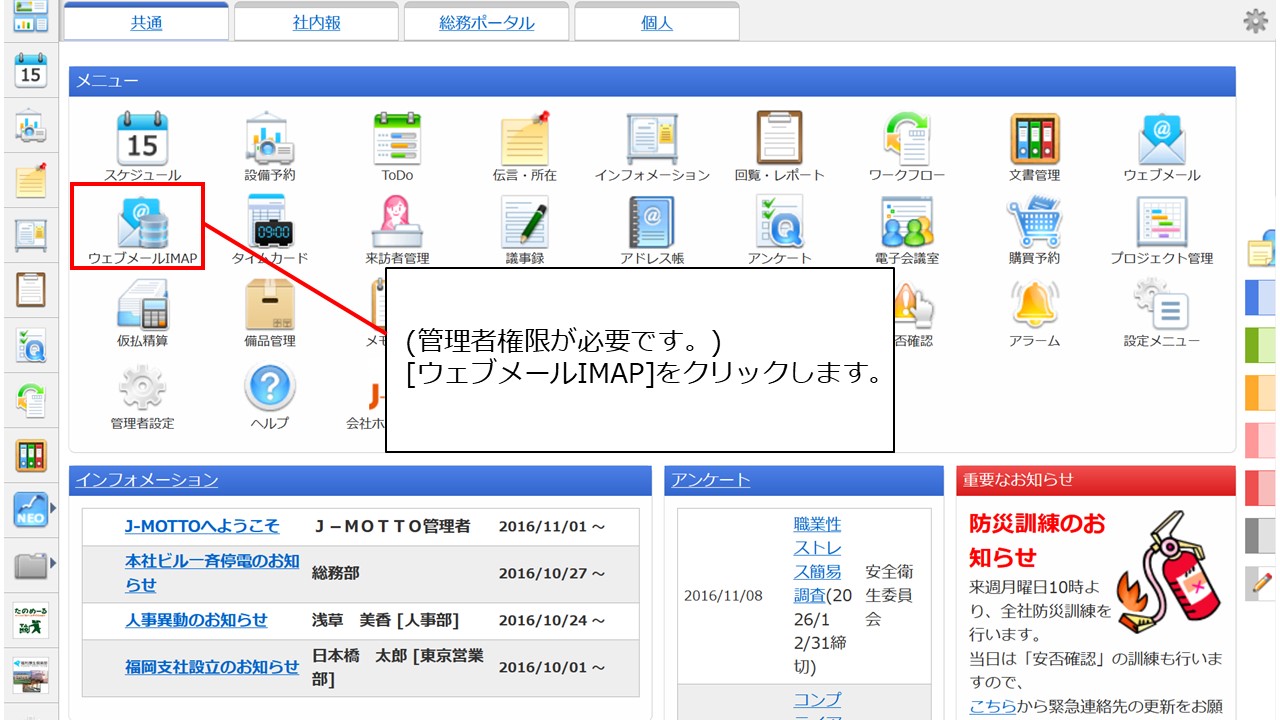Screen dimensions: 1280x720
Task: Switch to the 社内報 tab
Action: click(315, 23)
